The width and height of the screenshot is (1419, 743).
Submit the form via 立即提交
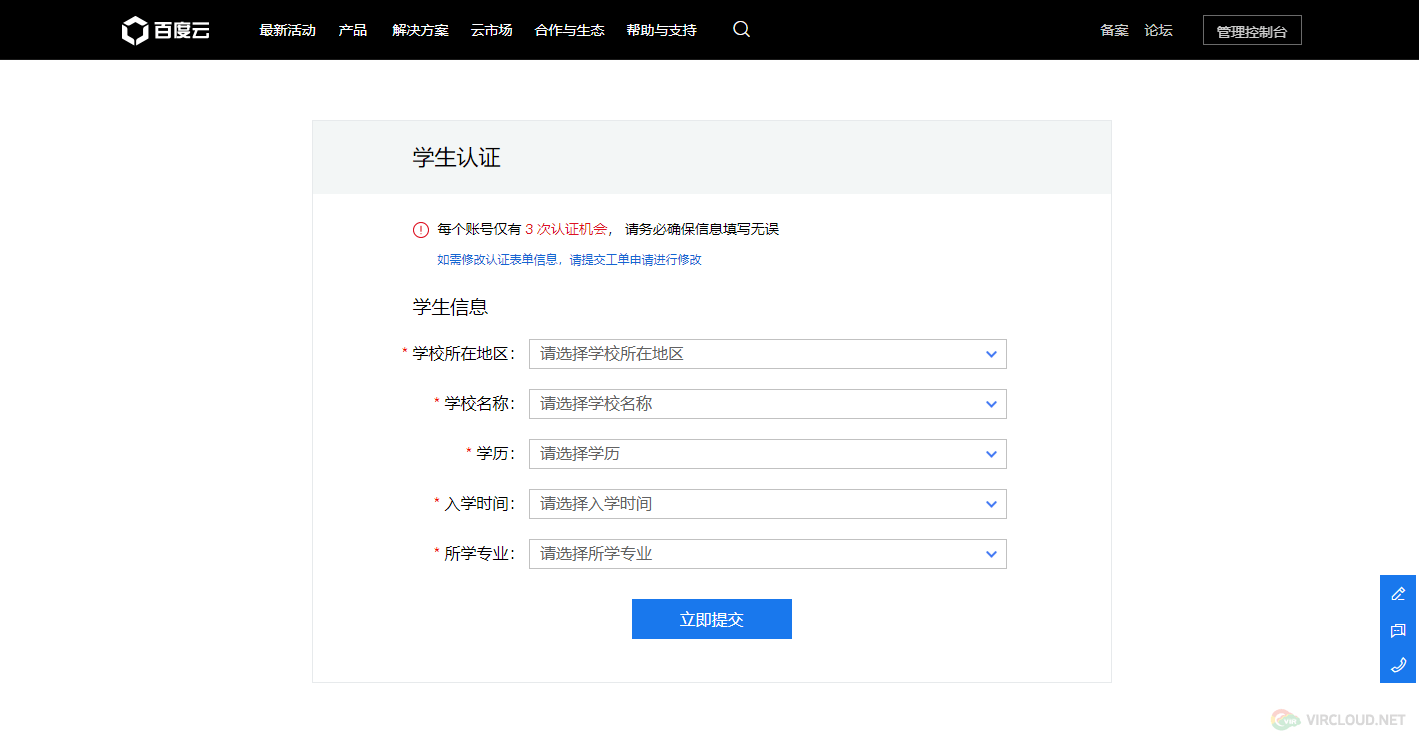coord(711,619)
